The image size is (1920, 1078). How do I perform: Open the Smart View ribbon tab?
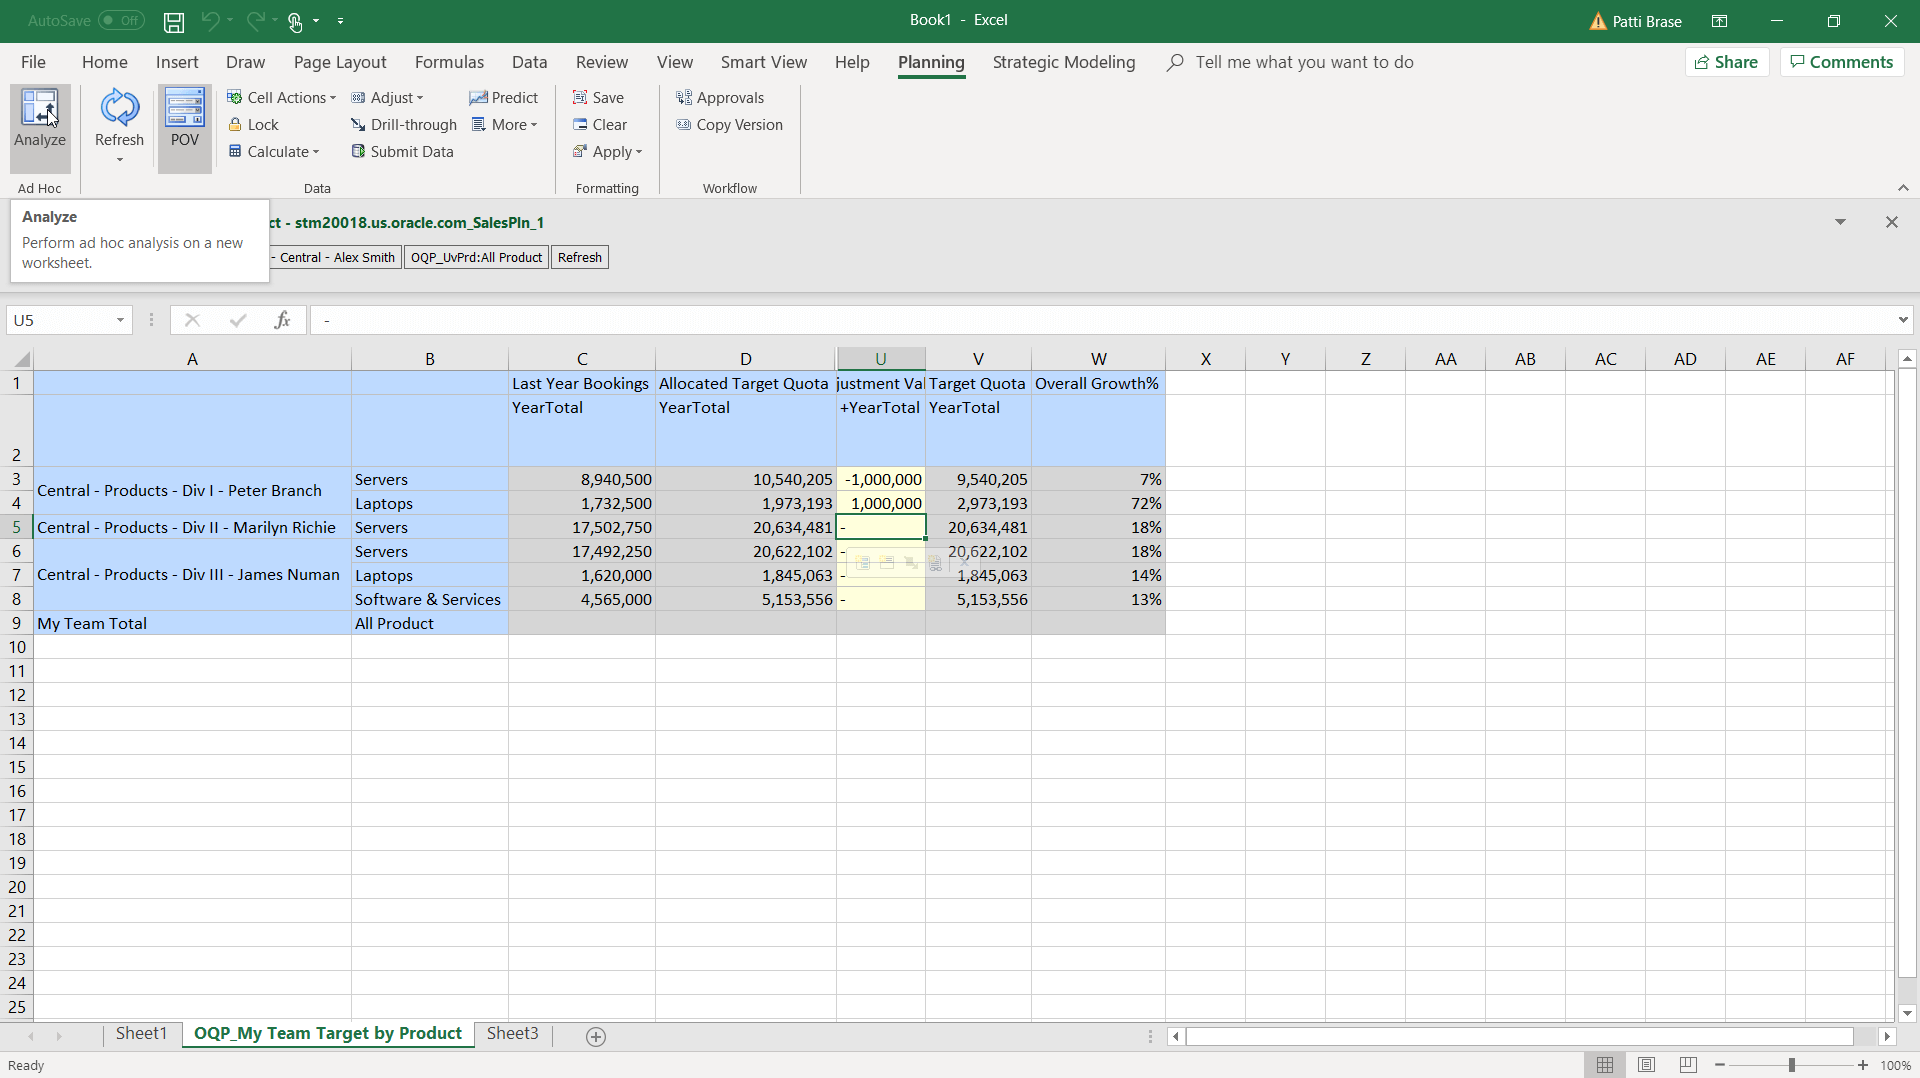coord(763,62)
